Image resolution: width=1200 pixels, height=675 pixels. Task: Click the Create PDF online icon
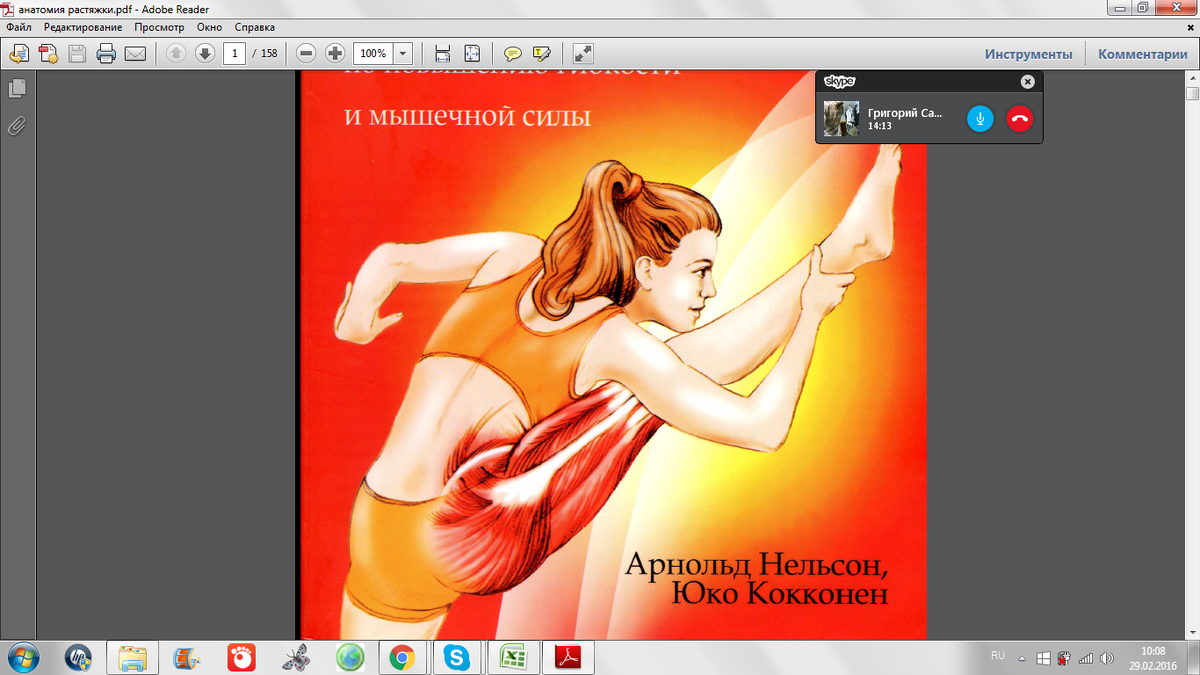(47, 53)
